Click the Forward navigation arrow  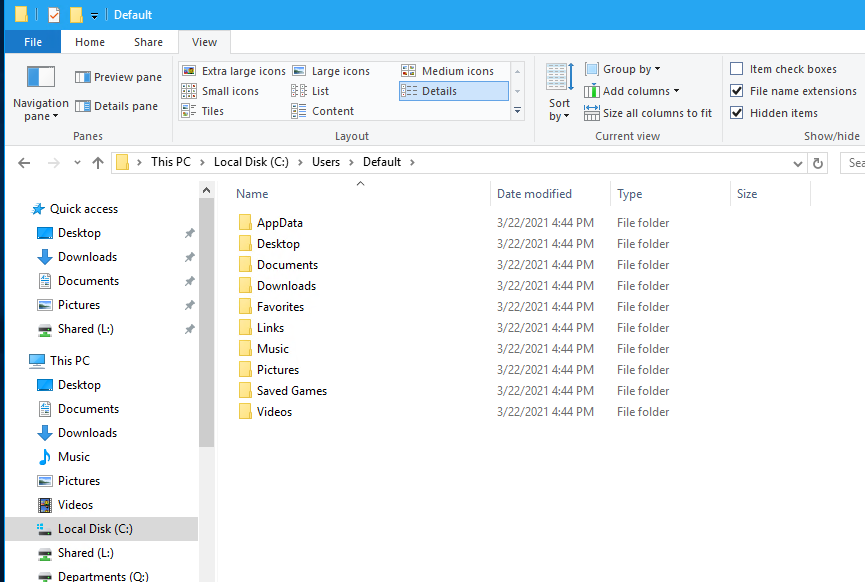tap(54, 163)
